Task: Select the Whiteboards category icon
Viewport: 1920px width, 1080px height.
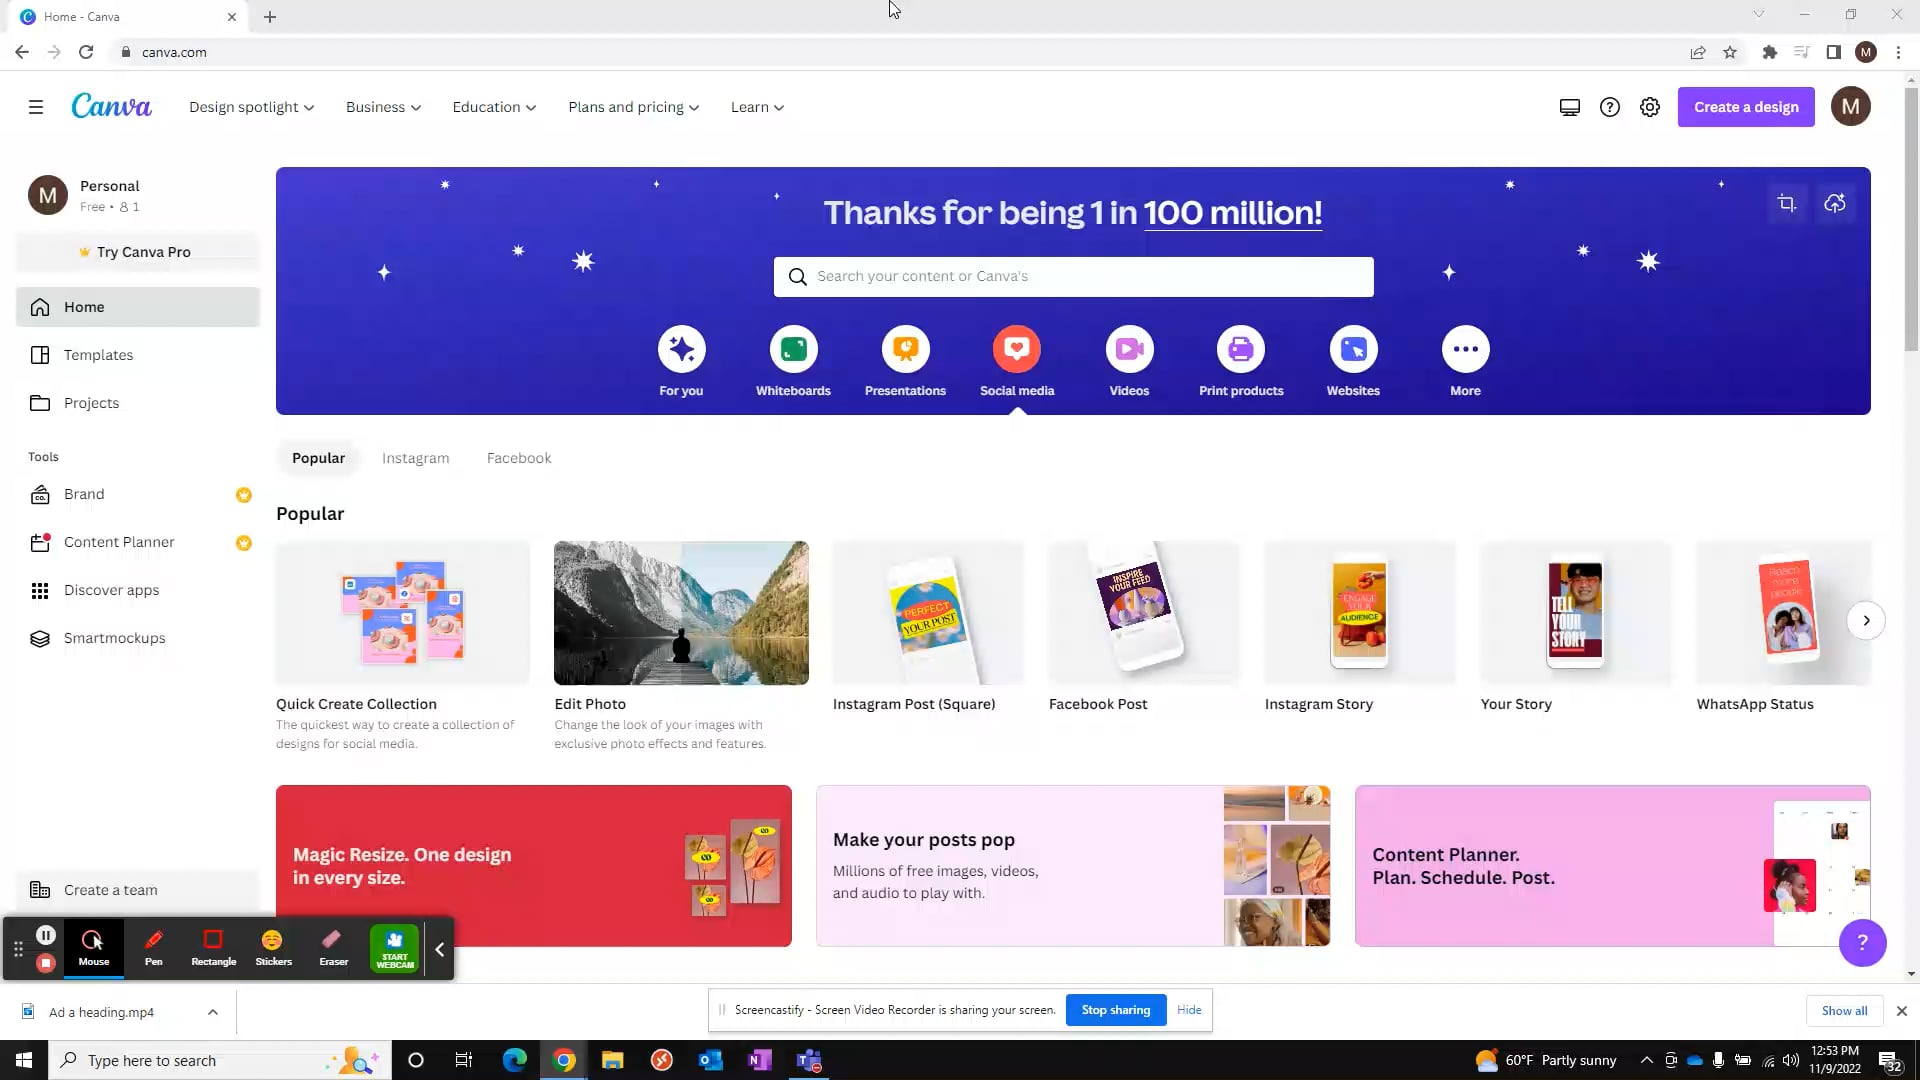Action: (793, 349)
